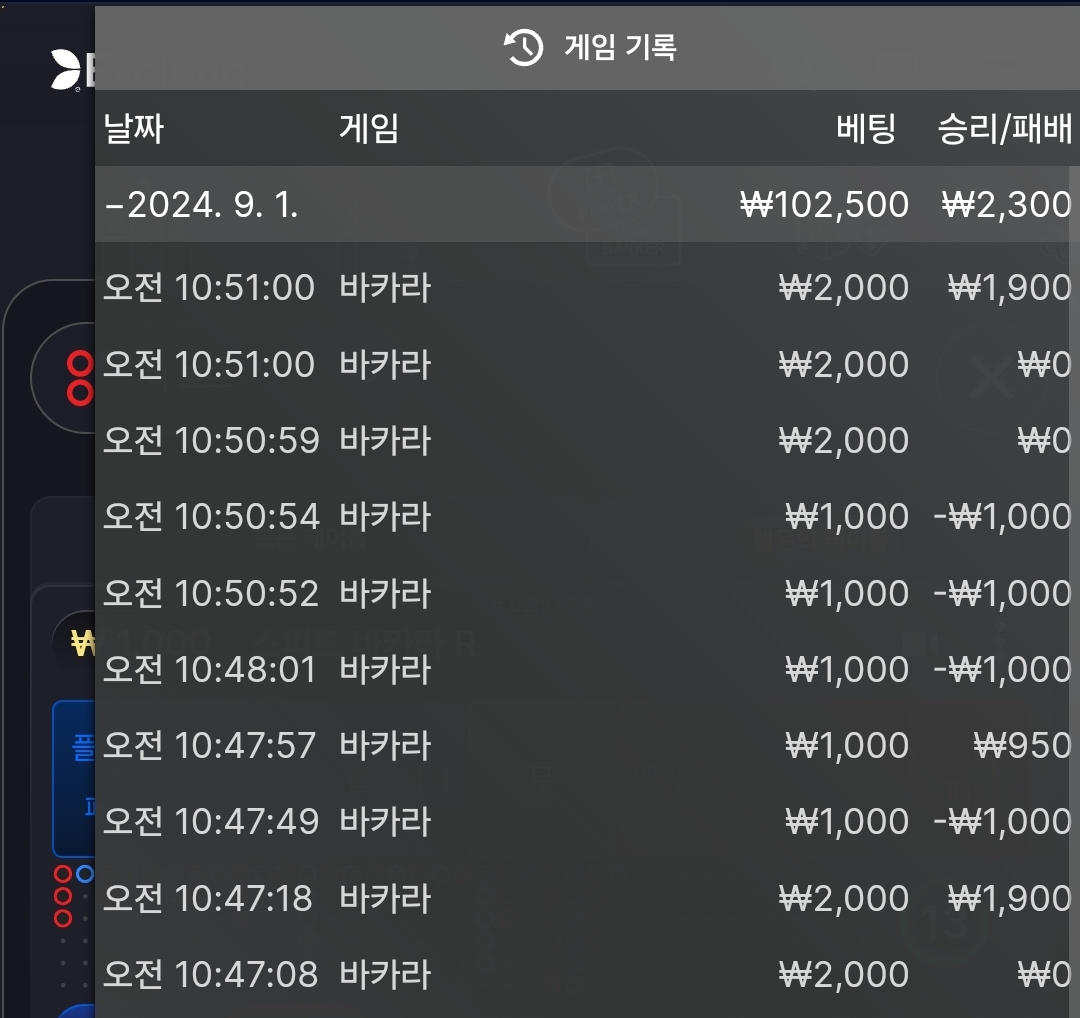Click the blue player bet box at left edge
The image size is (1080, 1018).
click(x=74, y=778)
